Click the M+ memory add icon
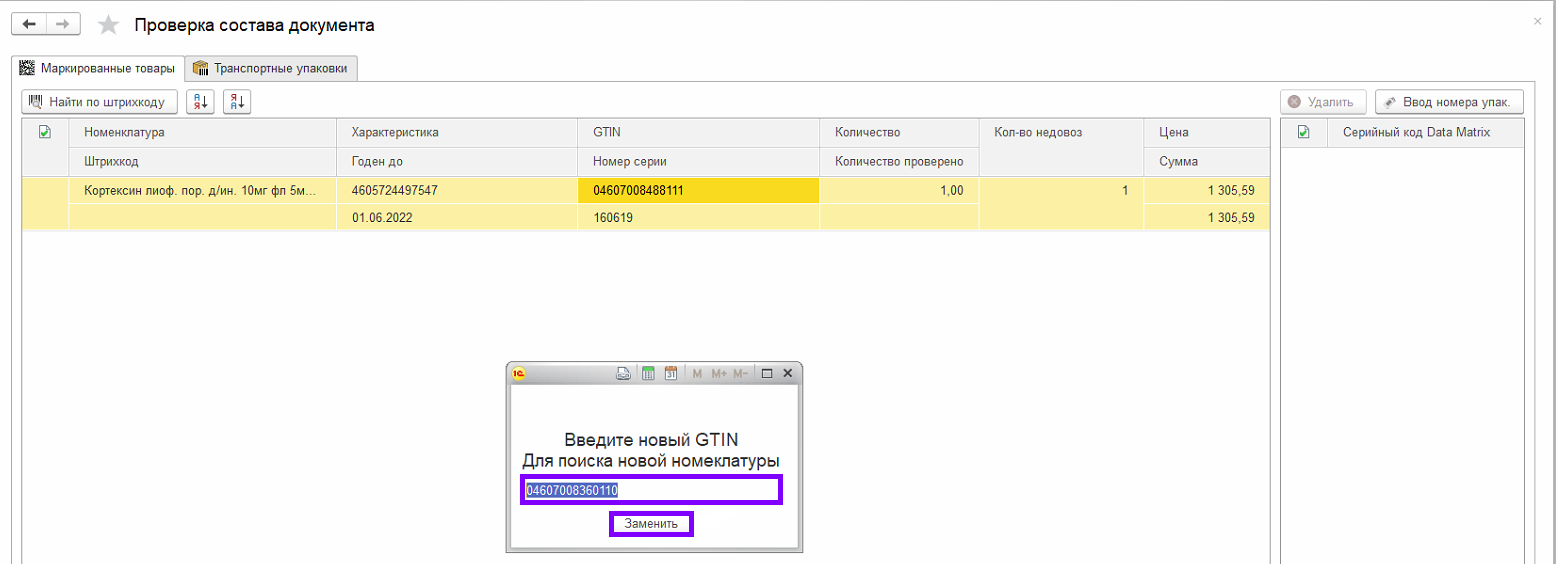This screenshot has height=564, width=1556. [718, 373]
